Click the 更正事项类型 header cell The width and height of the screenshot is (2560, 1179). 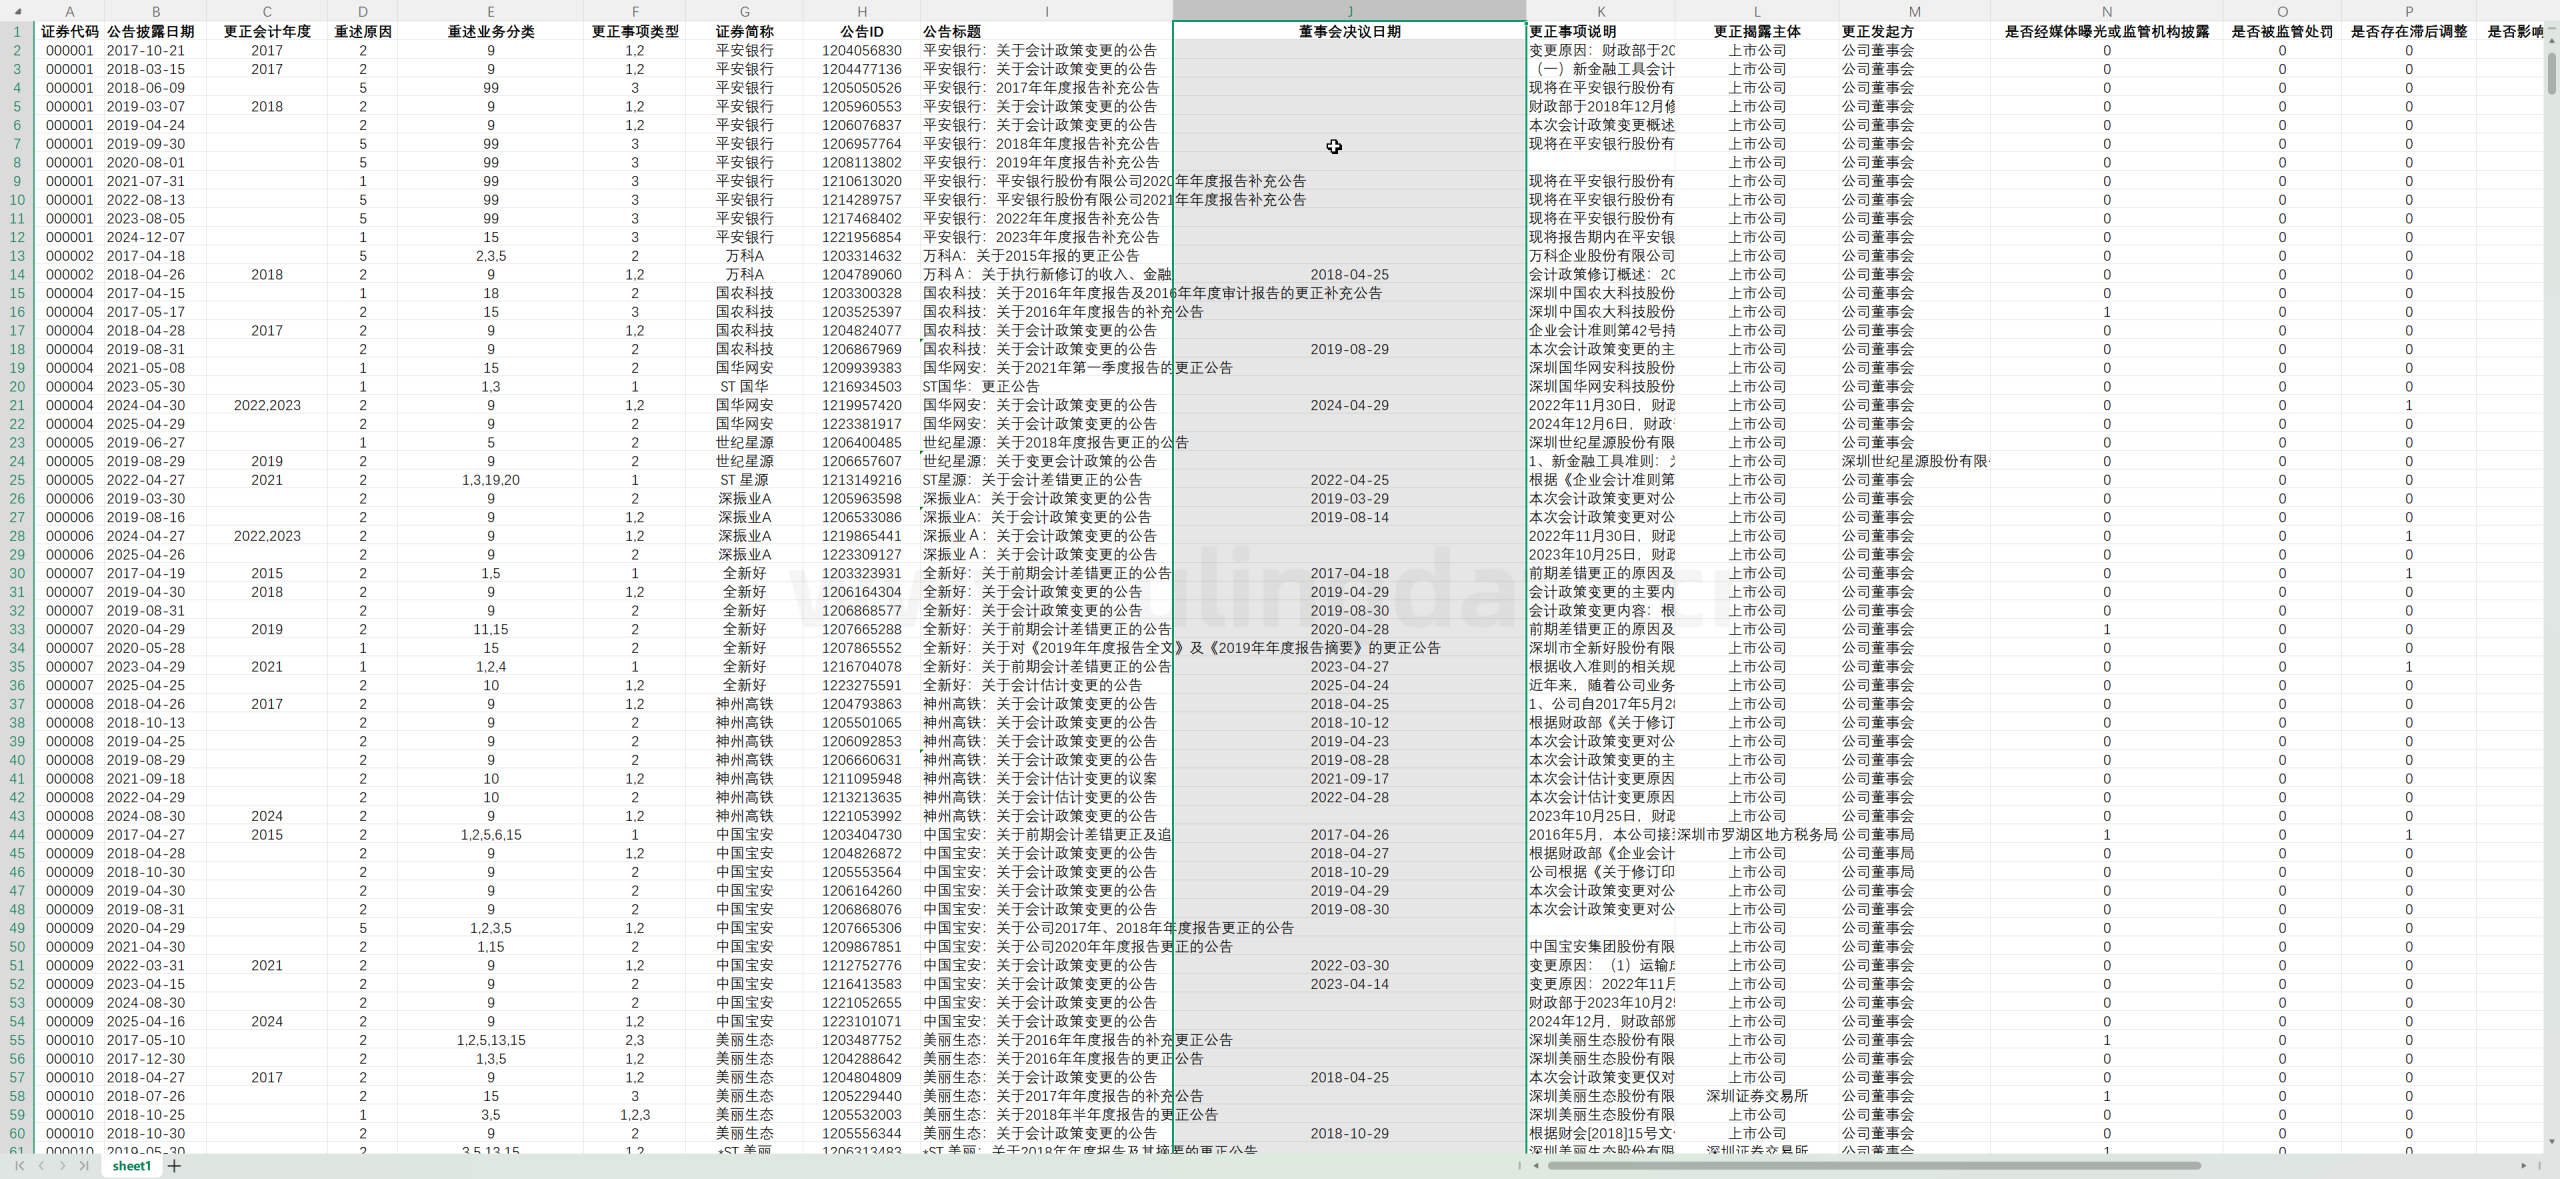(635, 31)
